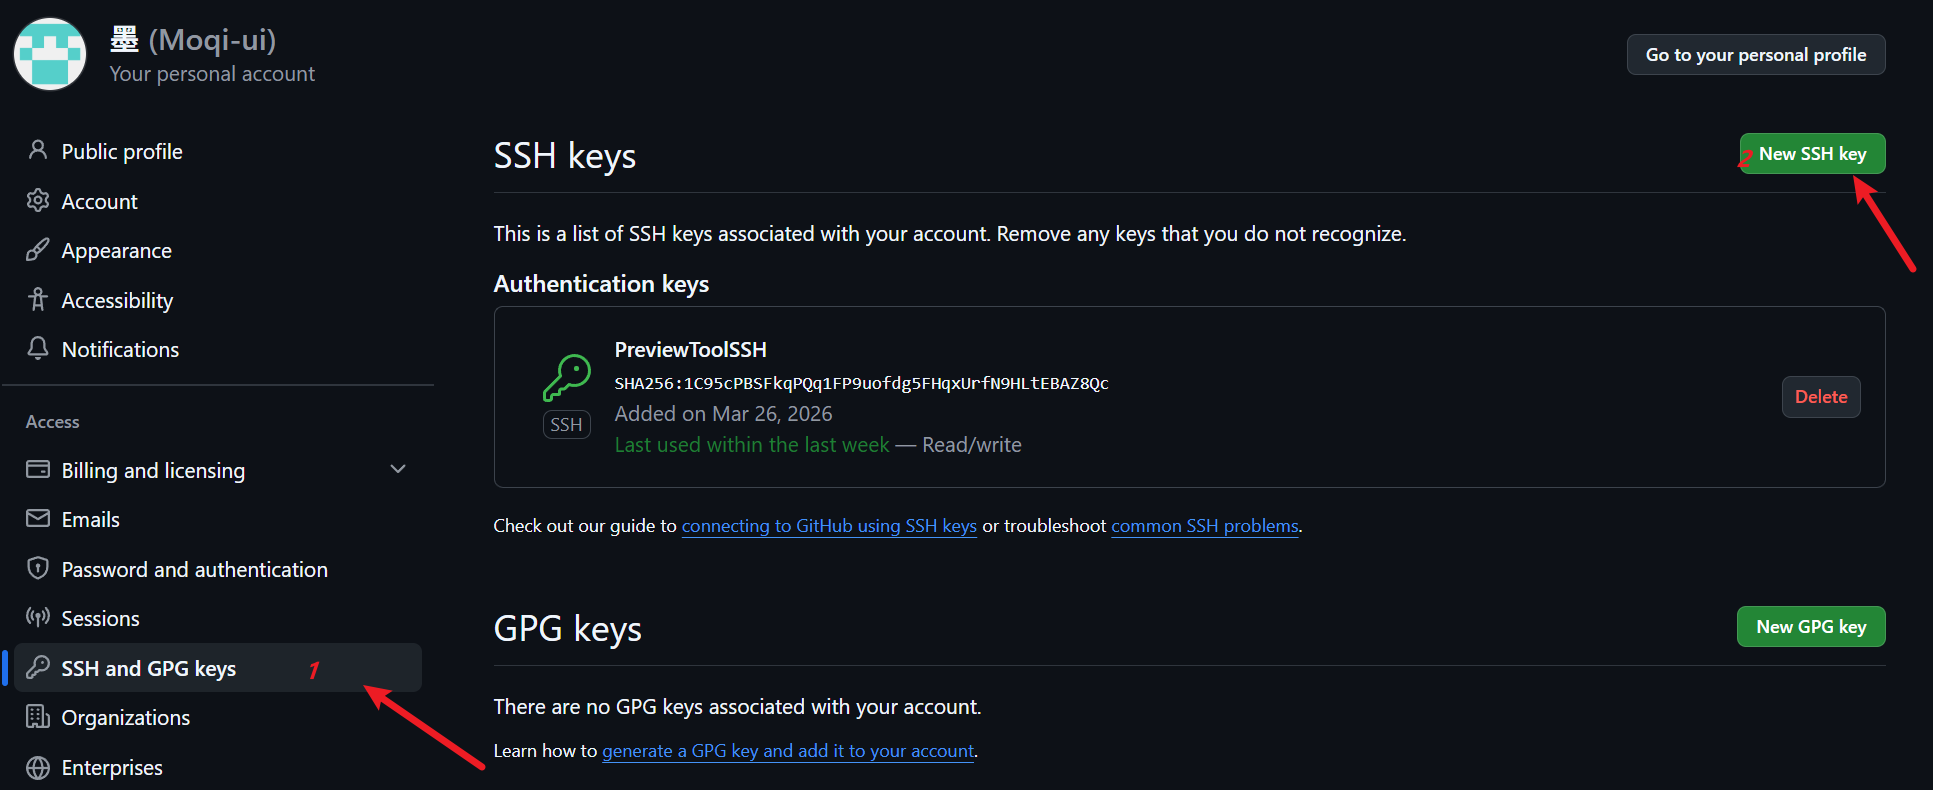Screen dimensions: 1933x790
Task: Delete the PreviewToolSSH key
Action: click(1821, 397)
